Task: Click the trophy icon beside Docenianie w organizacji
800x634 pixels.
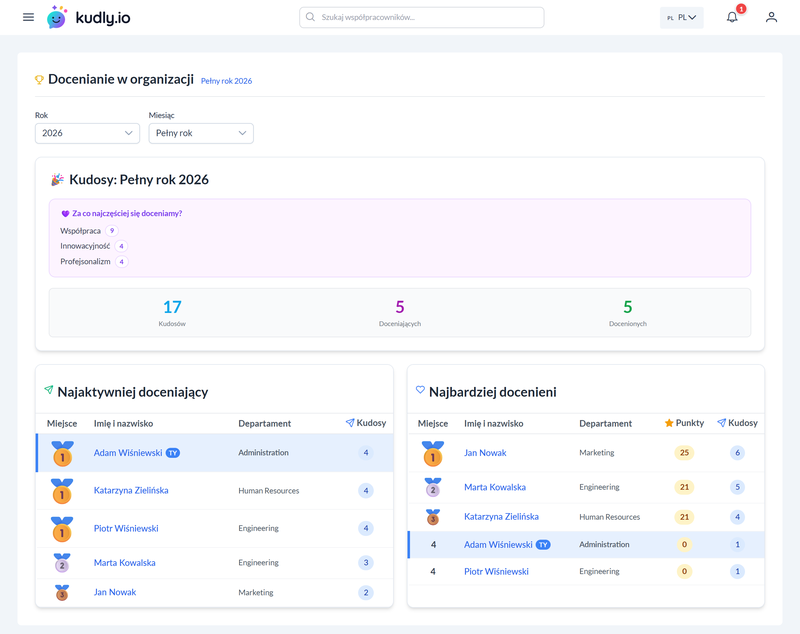Action: click(x=39, y=80)
